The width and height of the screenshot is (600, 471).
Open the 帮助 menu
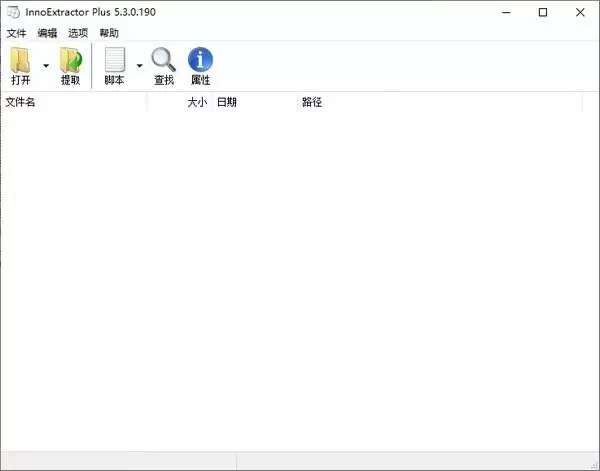click(109, 33)
